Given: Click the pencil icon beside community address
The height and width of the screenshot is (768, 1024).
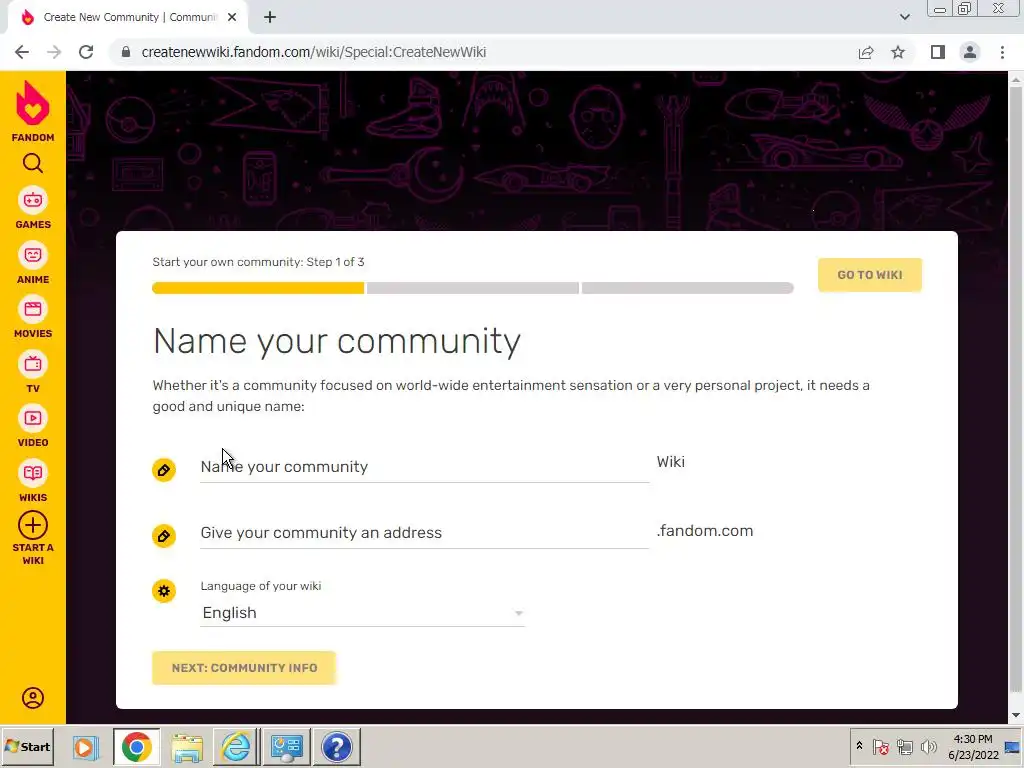Looking at the screenshot, I should click(x=164, y=536).
